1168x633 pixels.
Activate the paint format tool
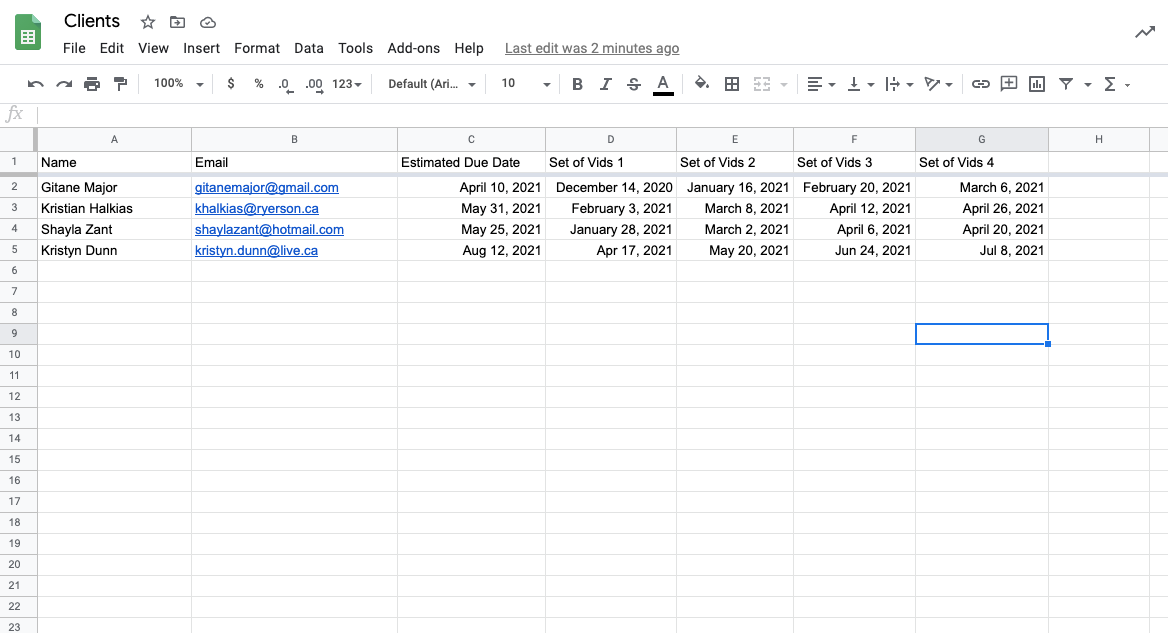pyautogui.click(x=120, y=84)
